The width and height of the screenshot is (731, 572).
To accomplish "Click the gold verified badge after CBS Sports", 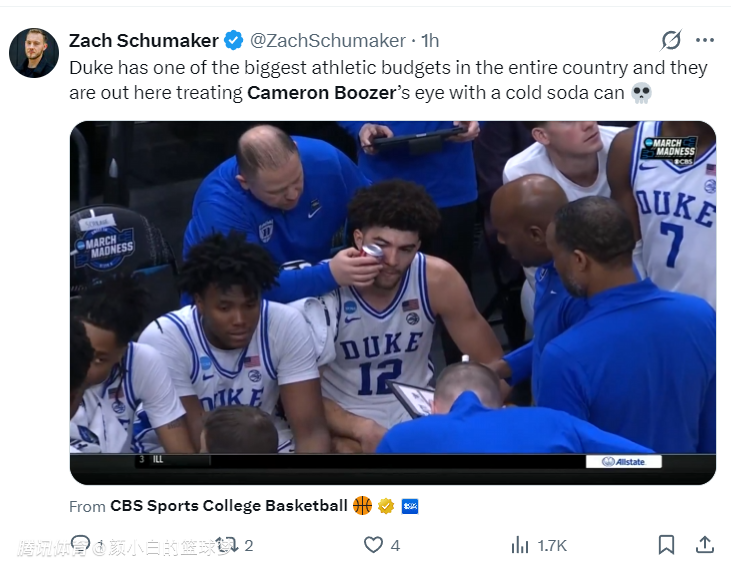I will 386,506.
